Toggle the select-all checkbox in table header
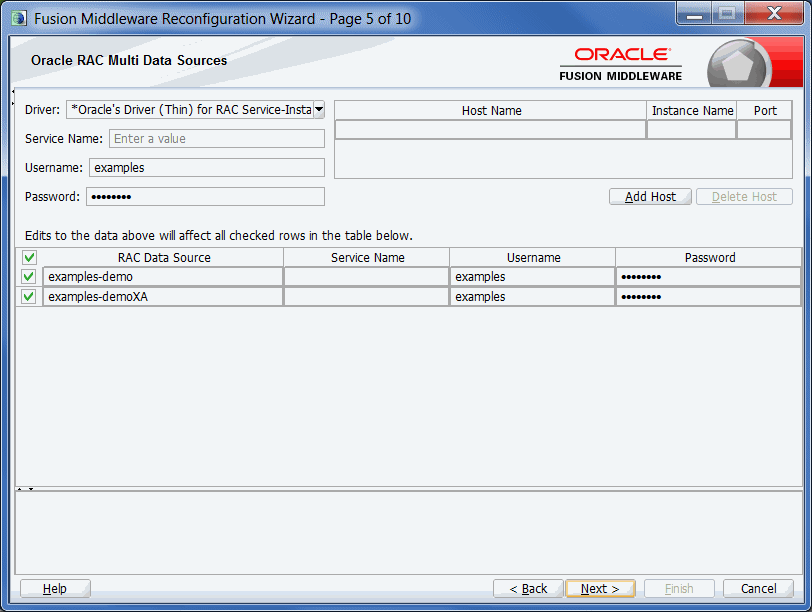The height and width of the screenshot is (612, 812). pyautogui.click(x=30, y=257)
